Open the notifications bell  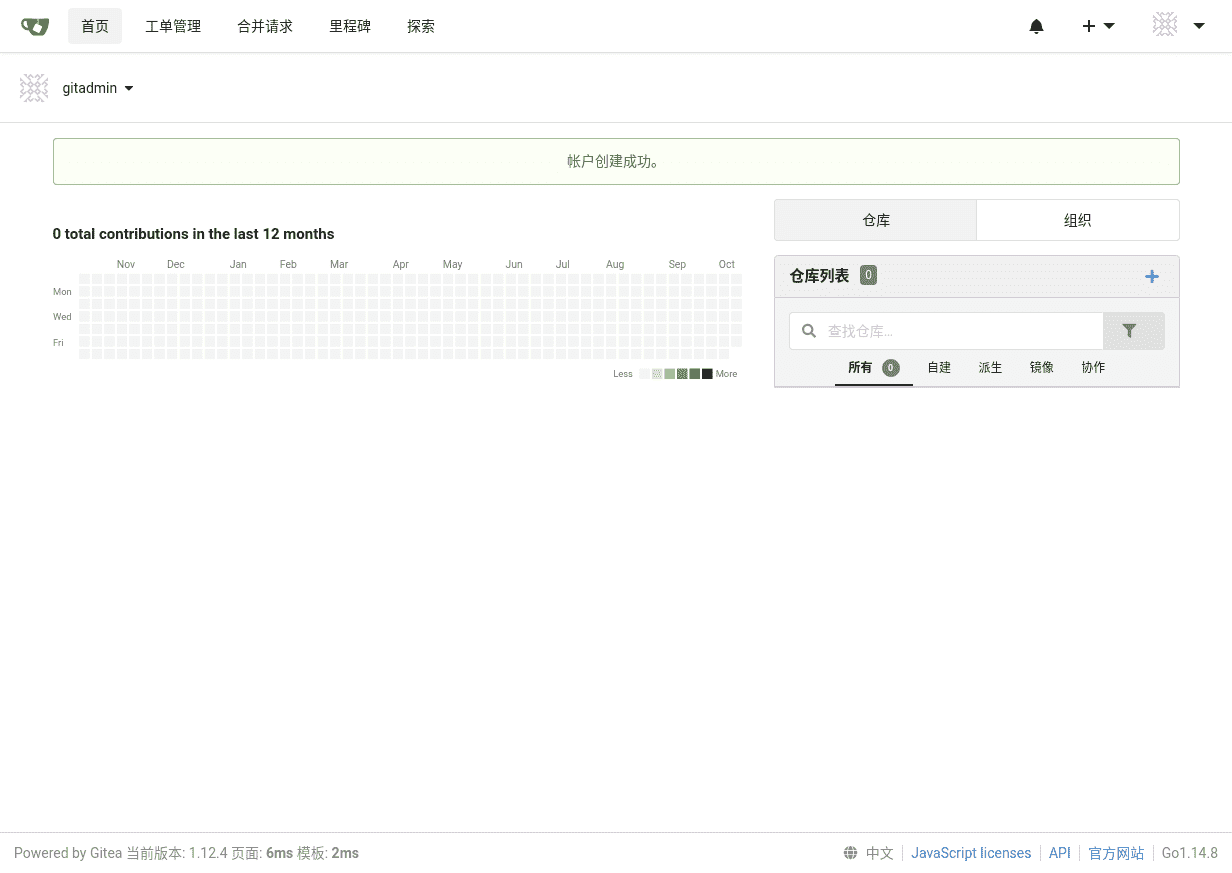click(1036, 26)
